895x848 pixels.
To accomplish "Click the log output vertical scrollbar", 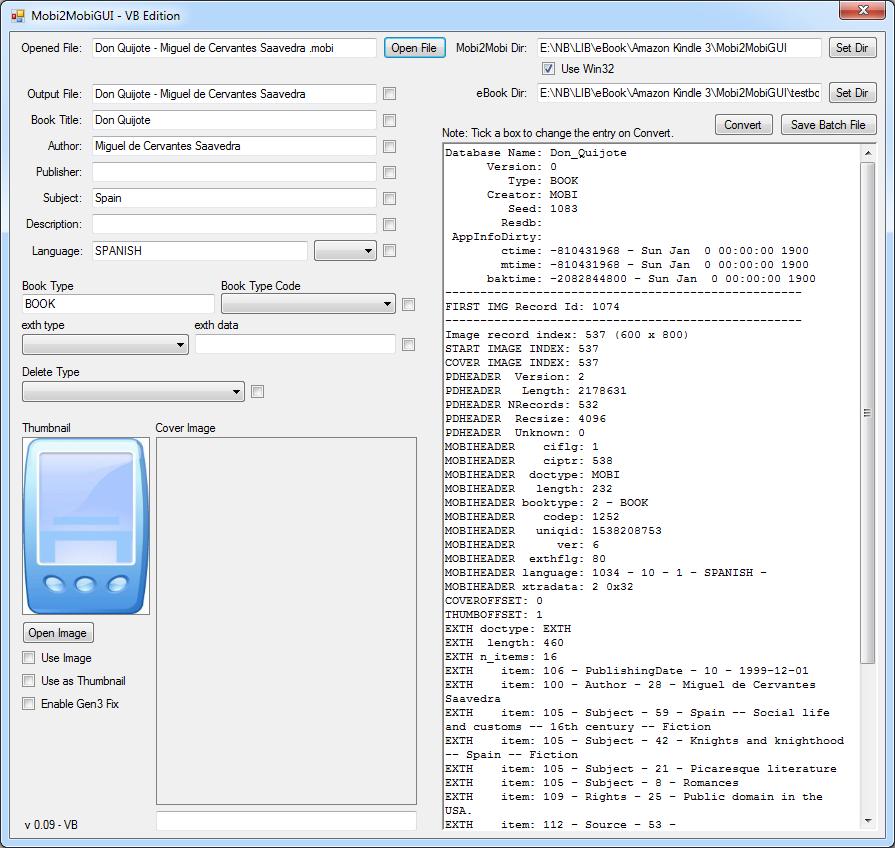I will point(868,412).
